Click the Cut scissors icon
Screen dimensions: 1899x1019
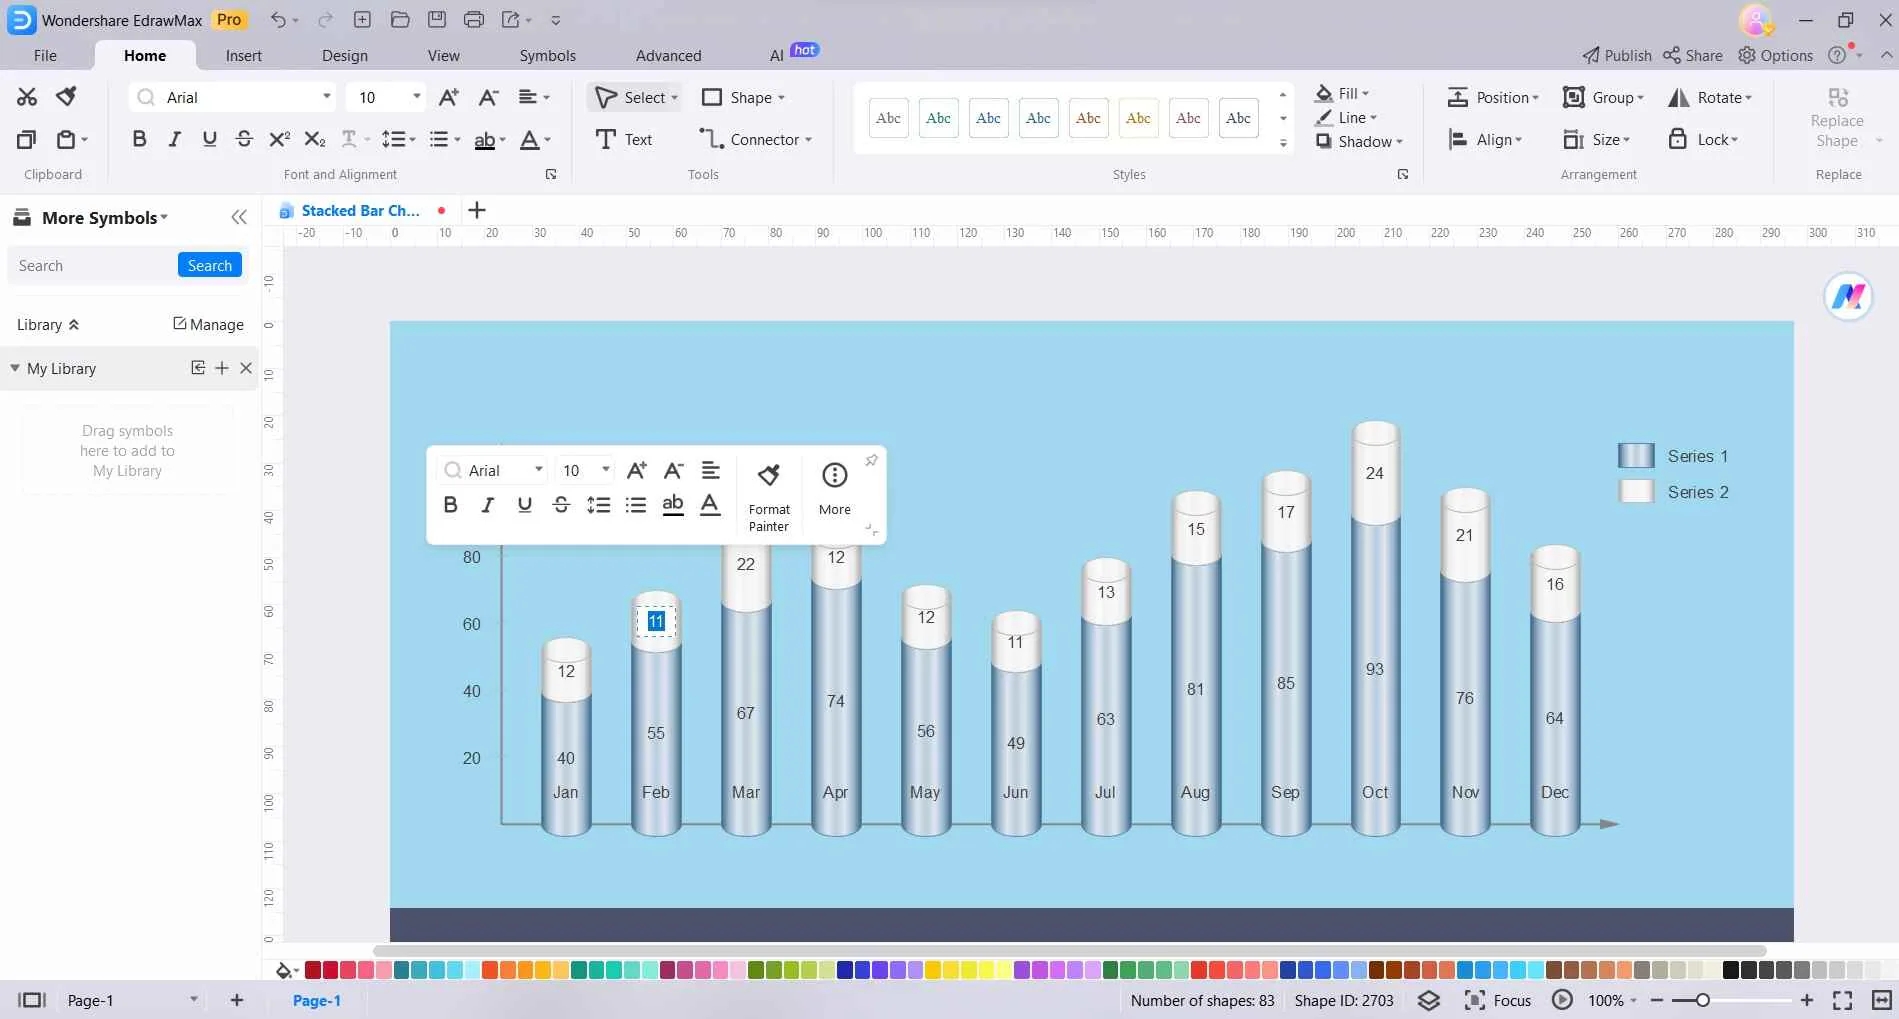pyautogui.click(x=27, y=97)
